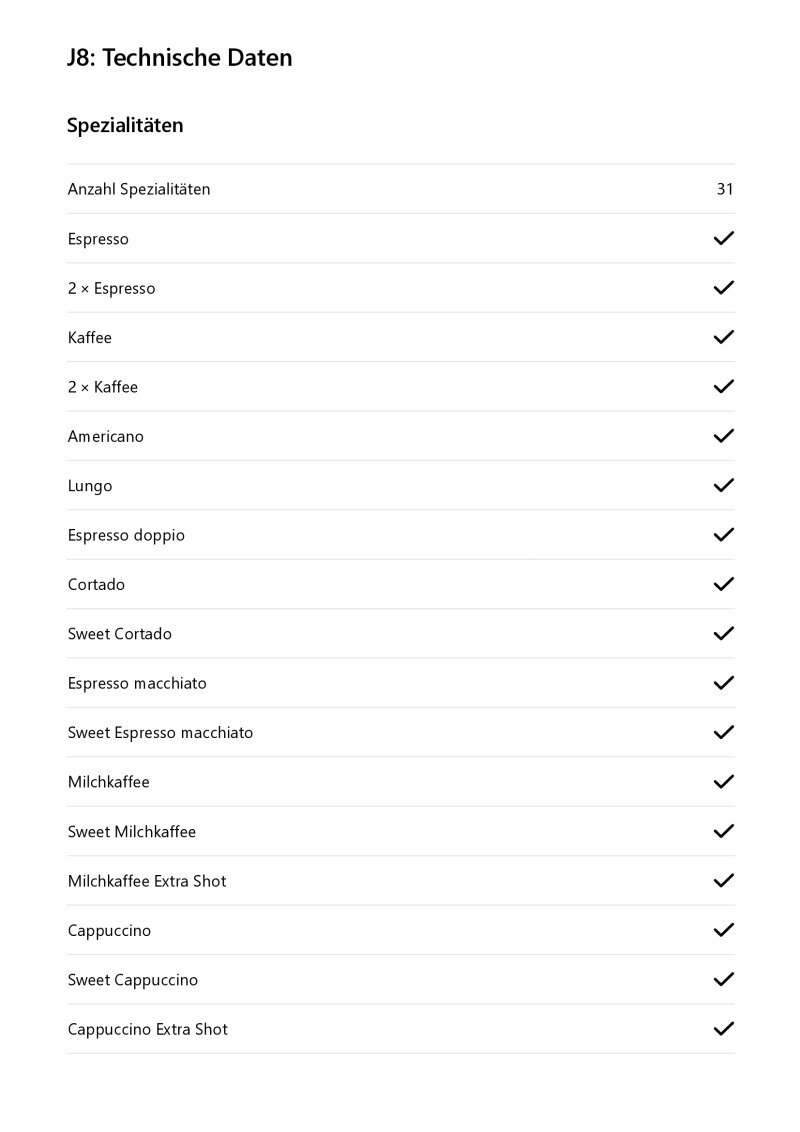Click the Lungo row checkmark
The image size is (800, 1132).
[723, 485]
